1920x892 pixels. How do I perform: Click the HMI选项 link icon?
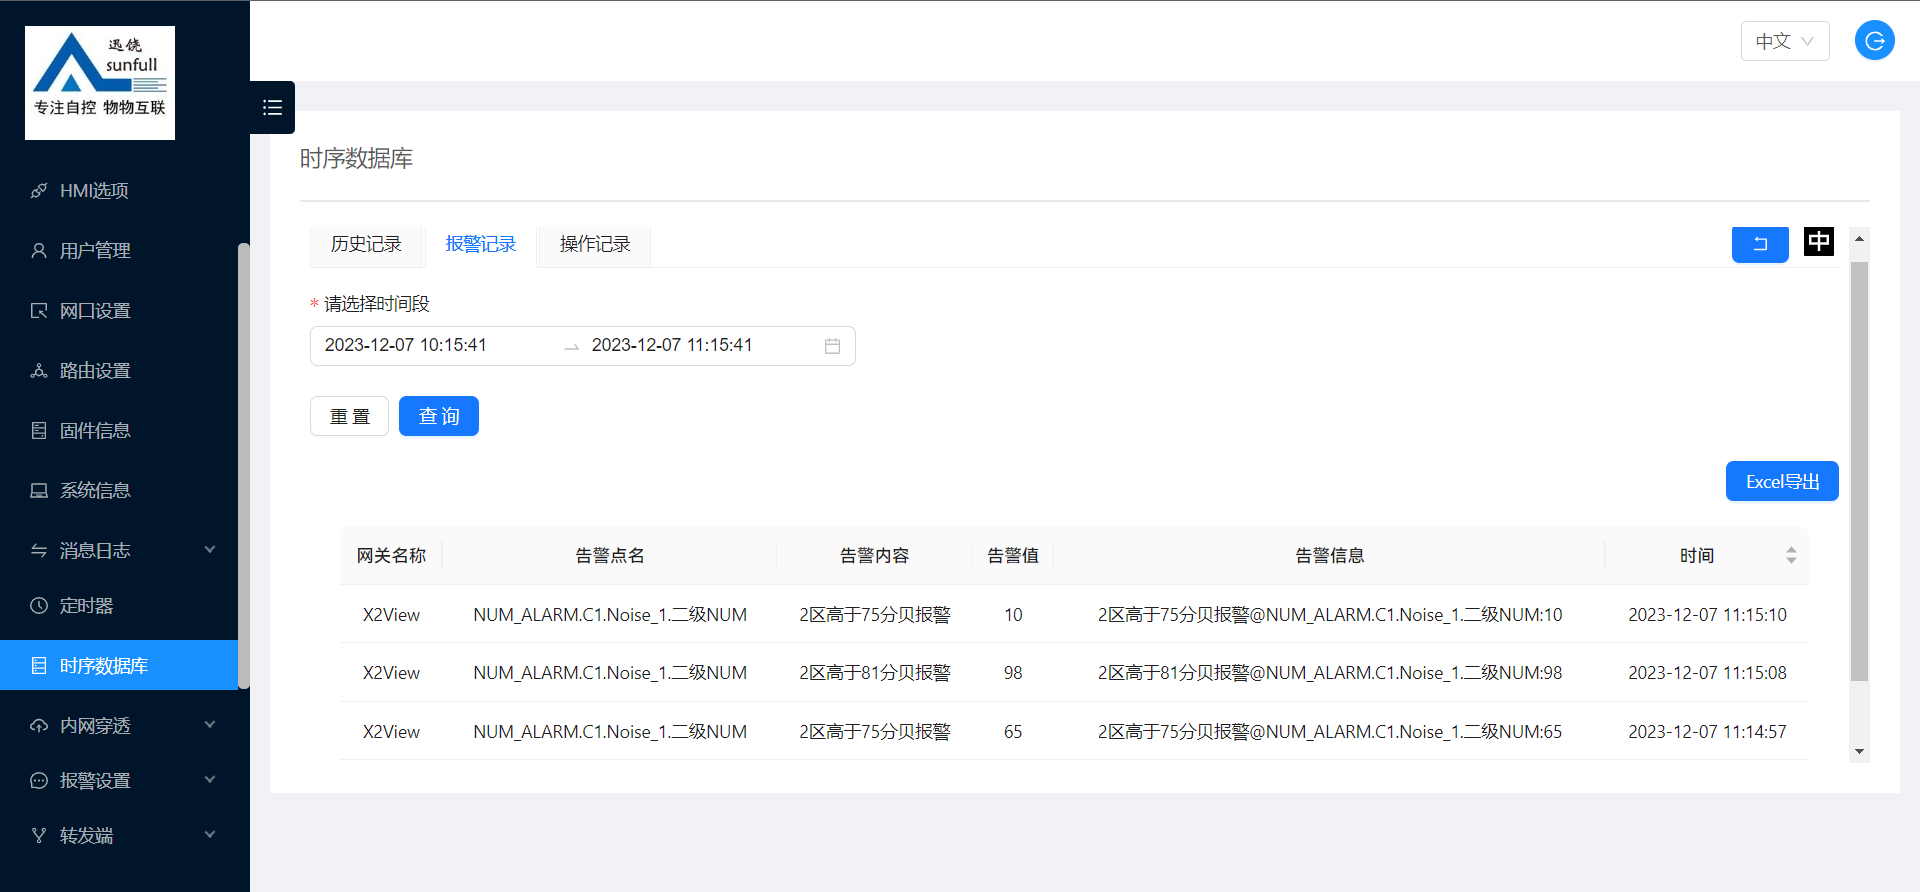[39, 190]
